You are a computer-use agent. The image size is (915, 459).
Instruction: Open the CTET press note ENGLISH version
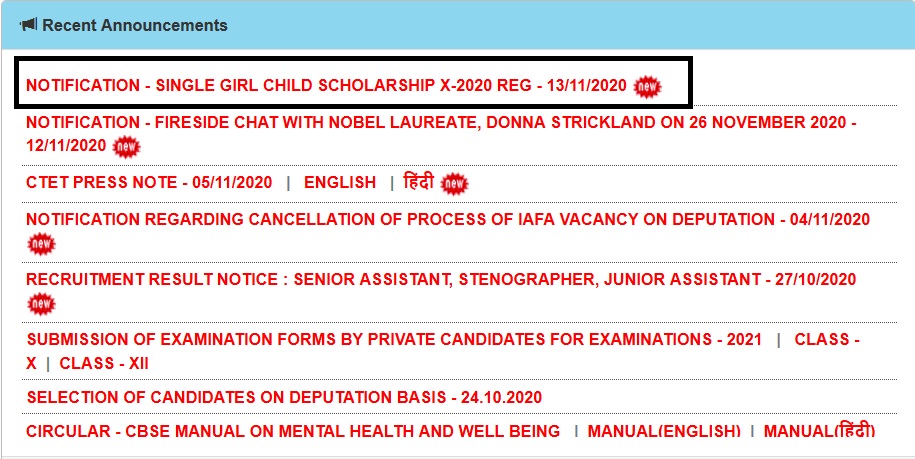click(x=340, y=183)
